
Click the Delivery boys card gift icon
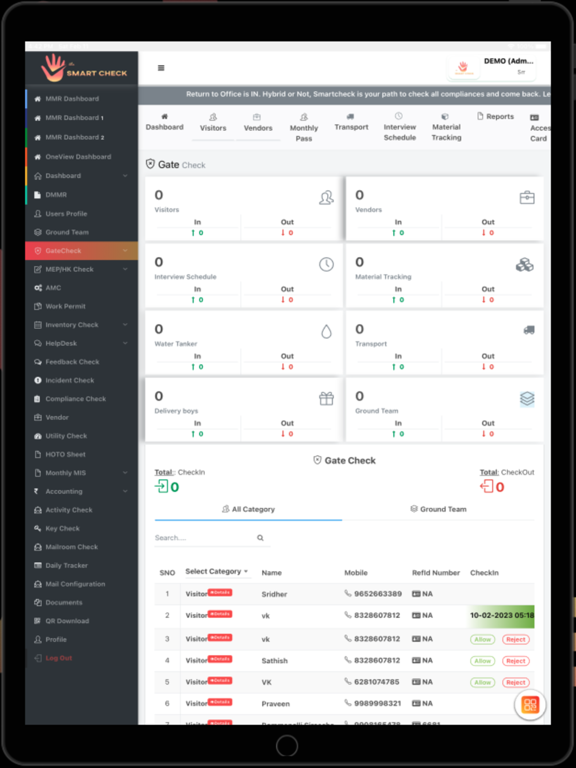[326, 399]
